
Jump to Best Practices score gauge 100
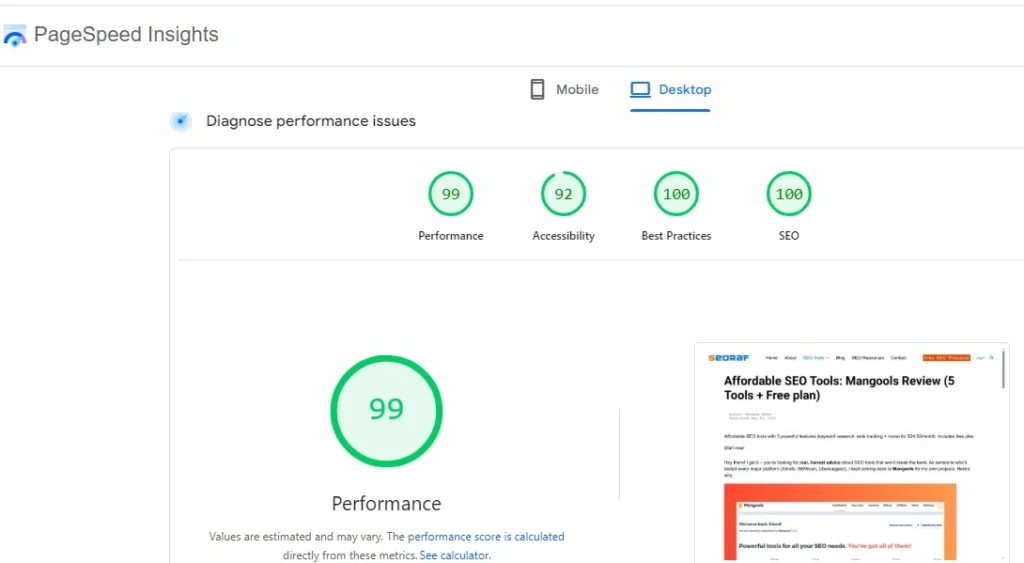point(676,194)
